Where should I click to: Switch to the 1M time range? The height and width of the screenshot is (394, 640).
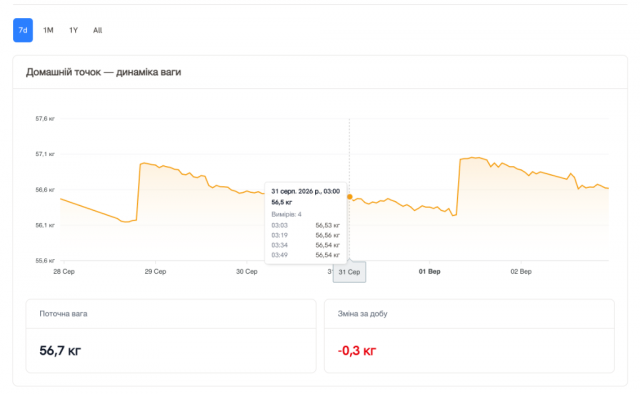click(x=48, y=30)
